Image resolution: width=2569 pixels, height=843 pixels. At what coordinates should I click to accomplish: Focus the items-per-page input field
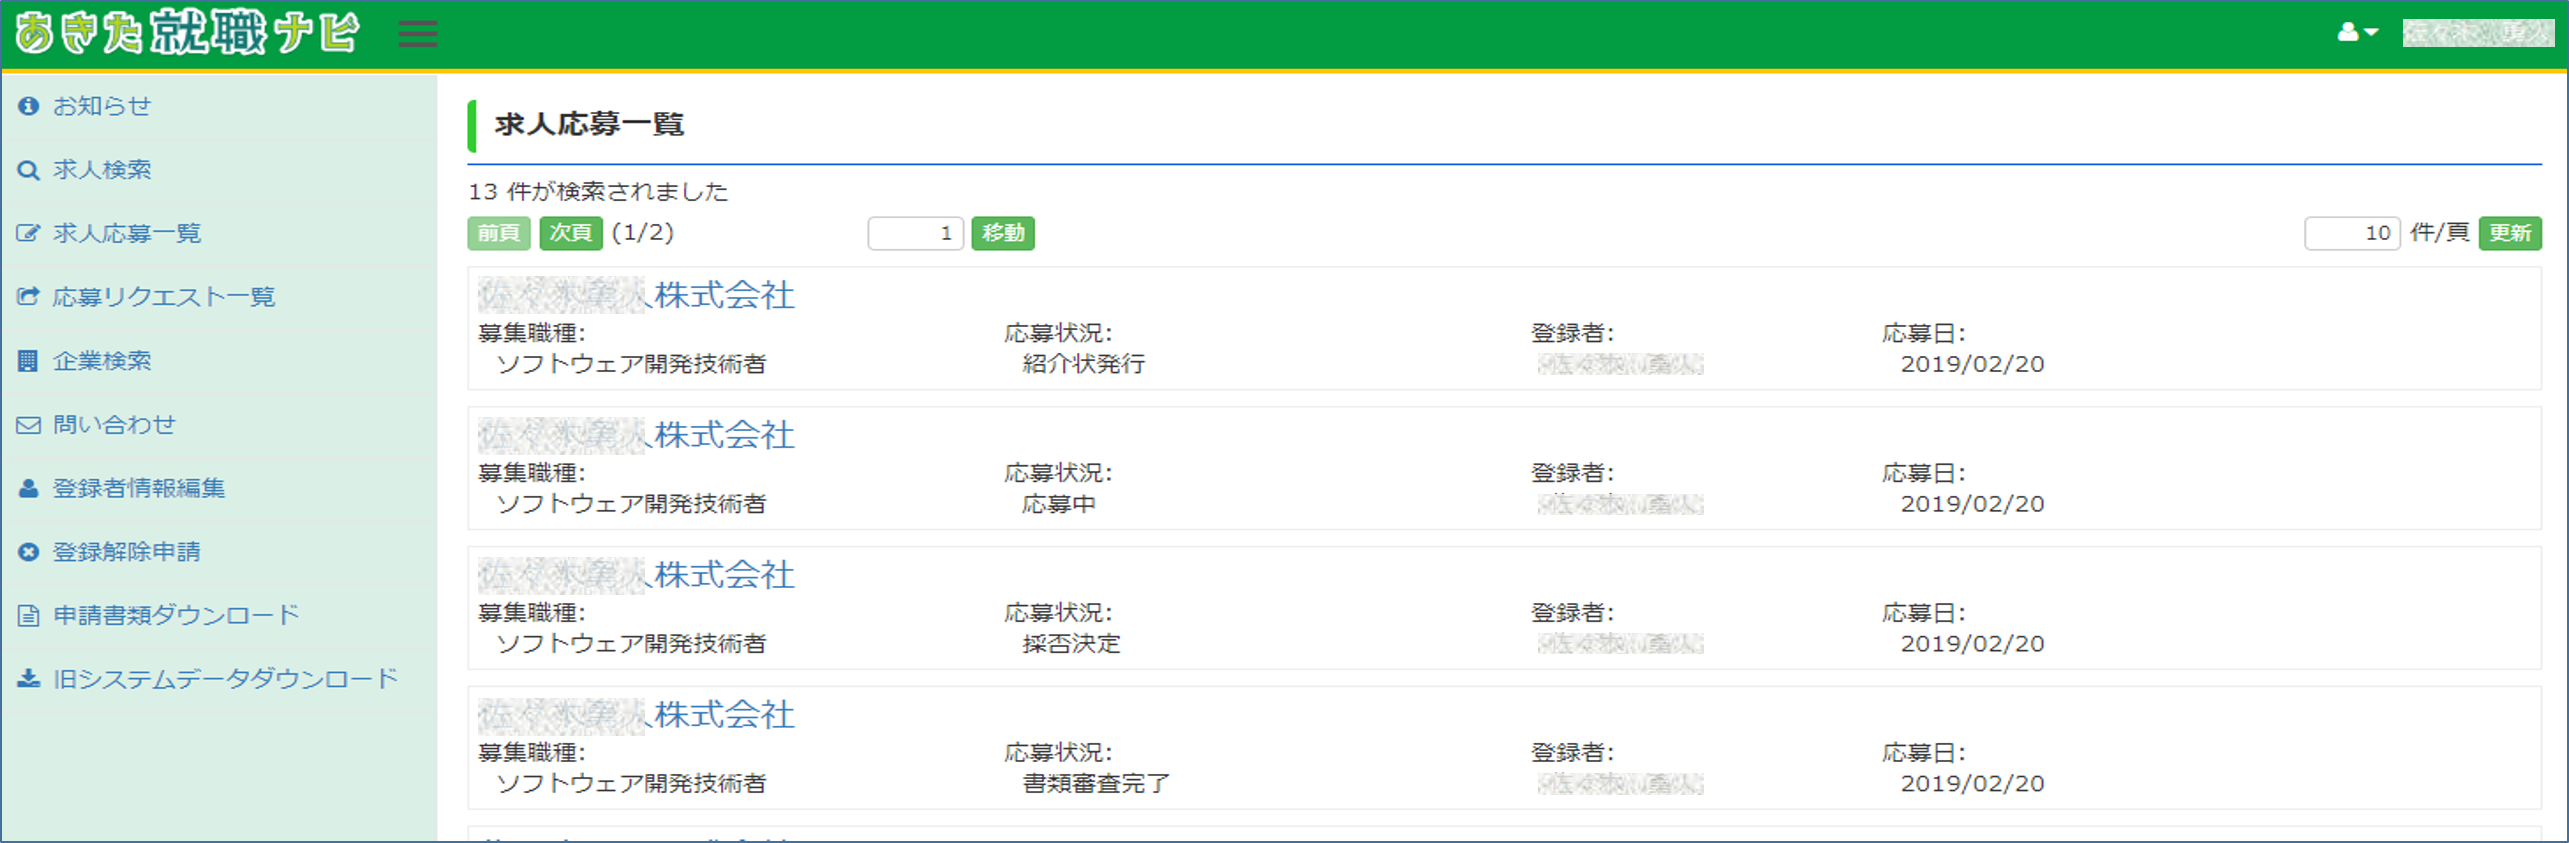coord(2352,233)
